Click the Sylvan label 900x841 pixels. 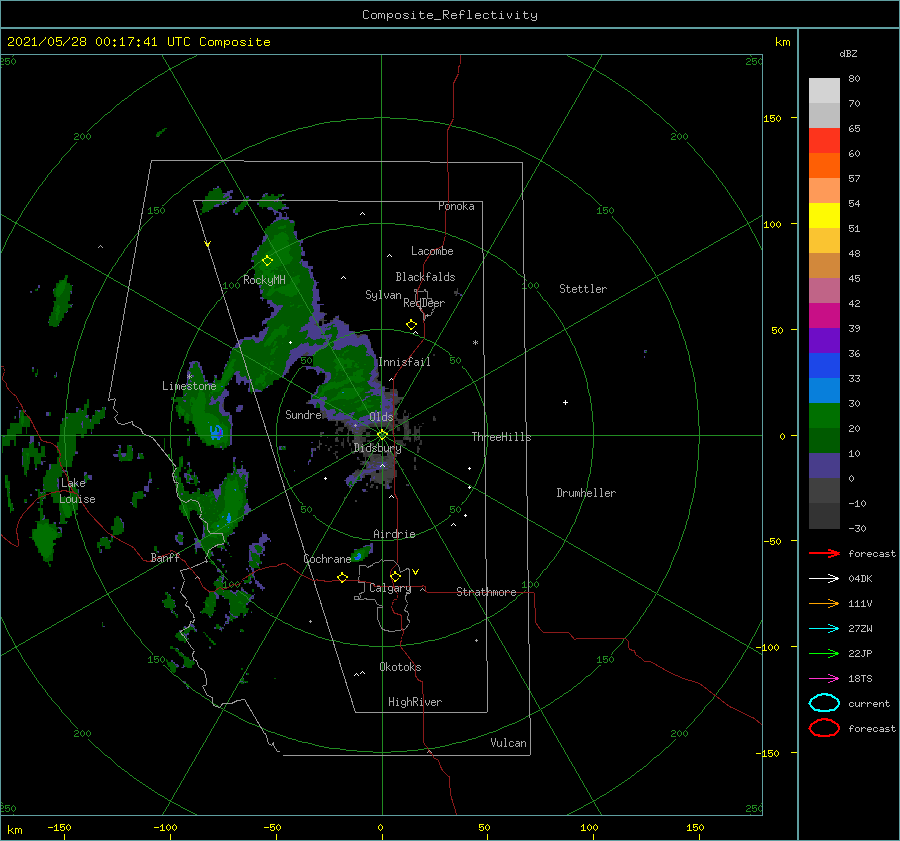[383, 295]
